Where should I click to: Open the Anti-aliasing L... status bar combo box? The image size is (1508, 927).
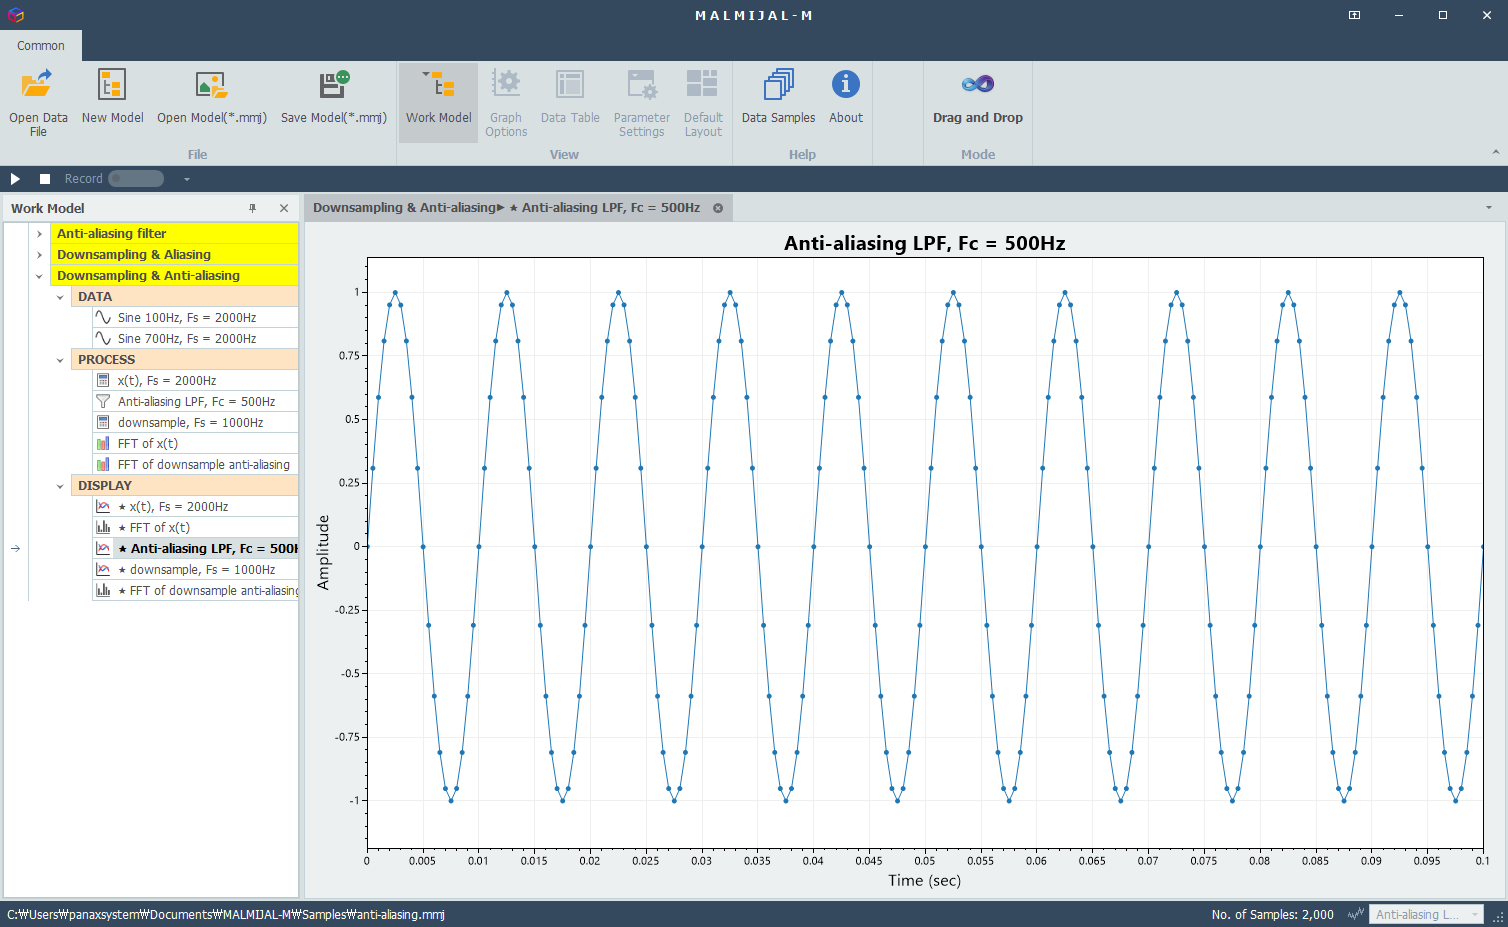click(x=1426, y=915)
